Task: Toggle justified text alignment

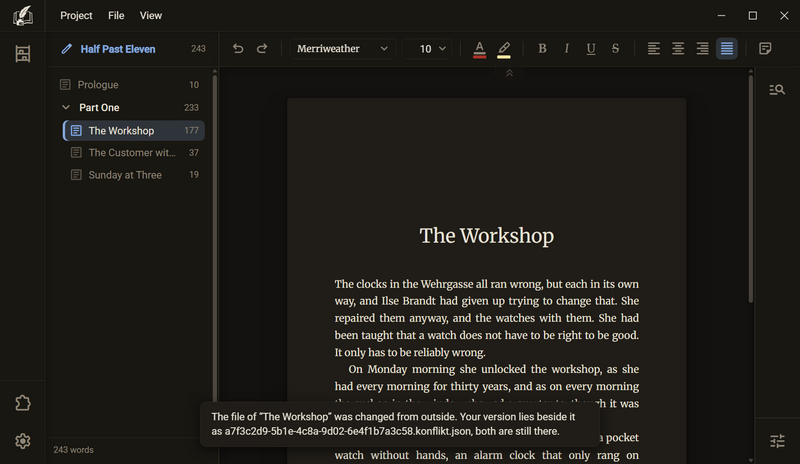Action: 727,48
